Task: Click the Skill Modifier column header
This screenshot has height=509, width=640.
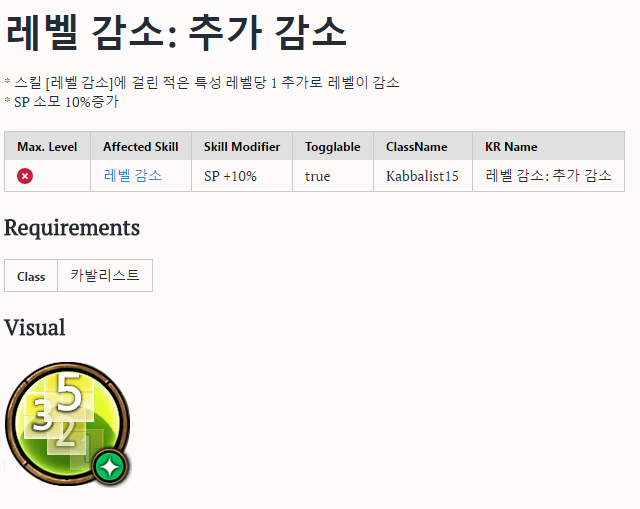Action: click(242, 146)
